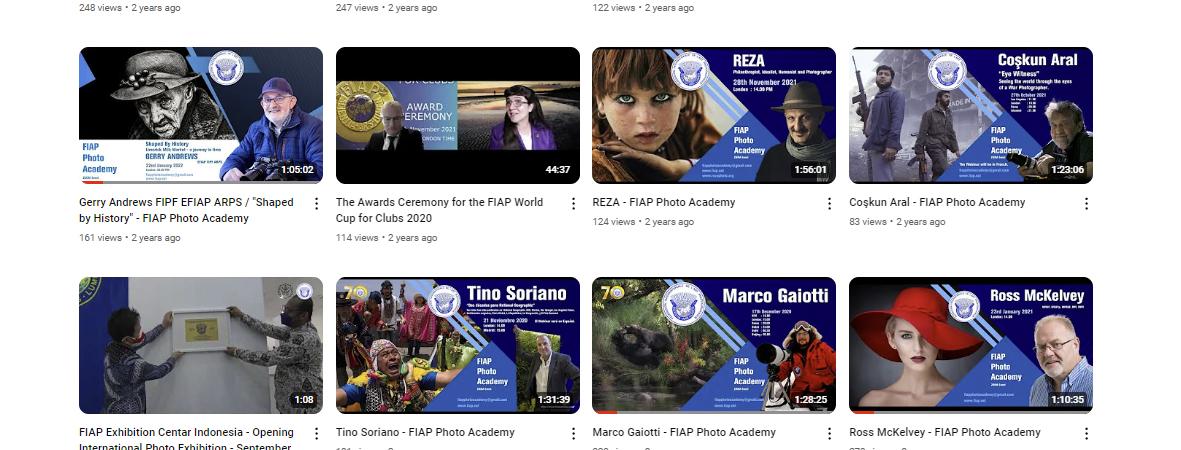Open action menu for Gerry Andrews video
The height and width of the screenshot is (450, 1181).
pos(316,204)
